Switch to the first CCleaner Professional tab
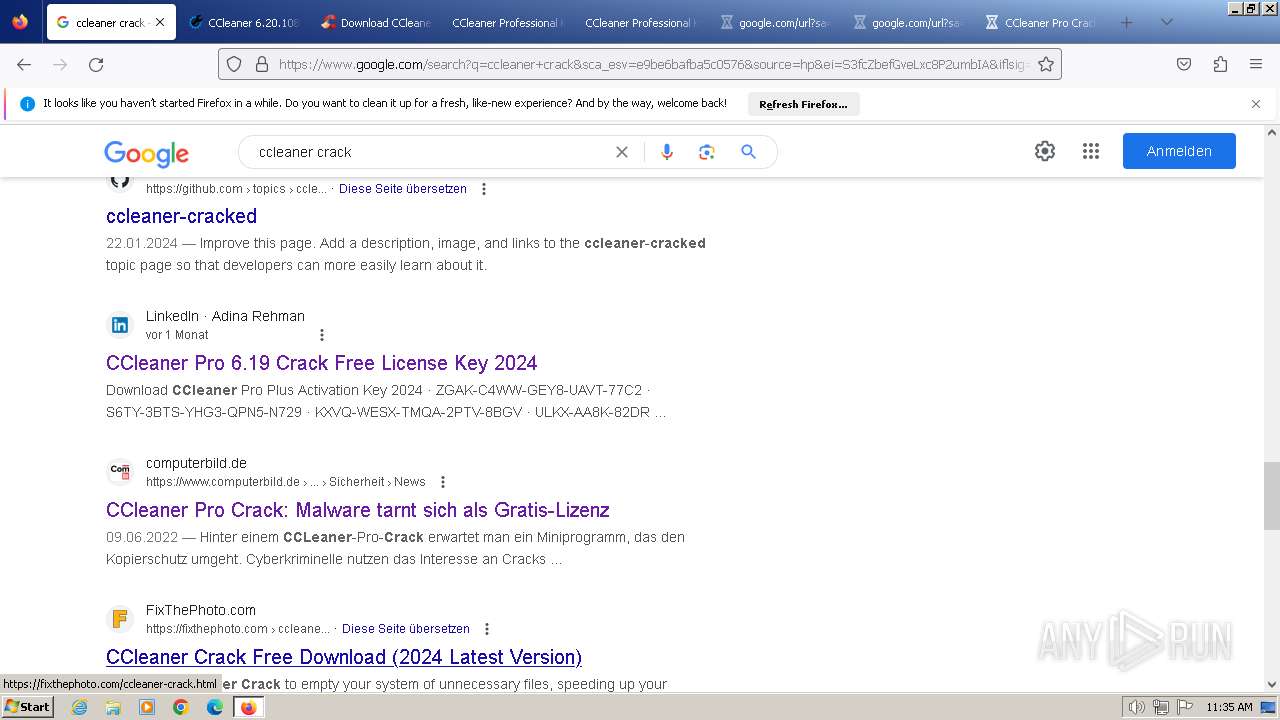Screen dimensions: 1280x720 tap(507, 22)
